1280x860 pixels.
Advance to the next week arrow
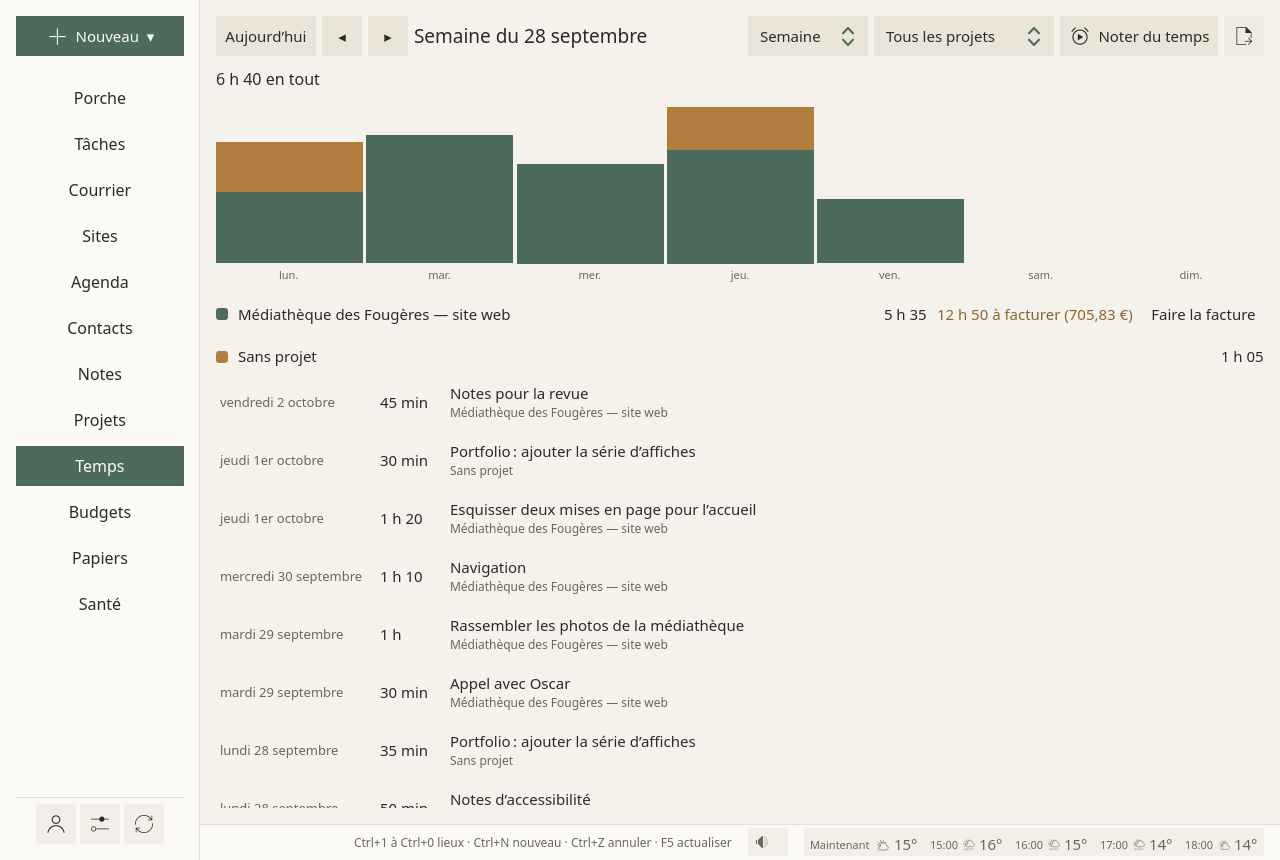coord(388,36)
